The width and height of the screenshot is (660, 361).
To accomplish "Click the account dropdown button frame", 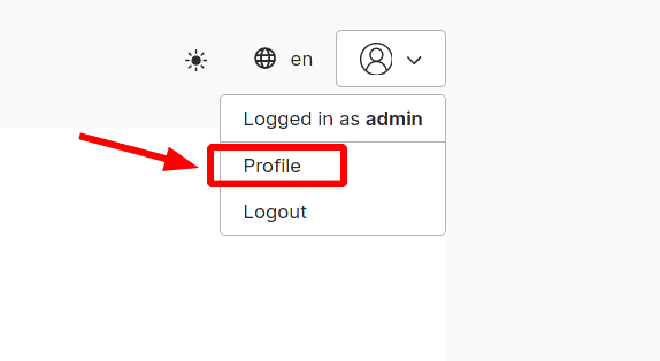I will [391, 58].
